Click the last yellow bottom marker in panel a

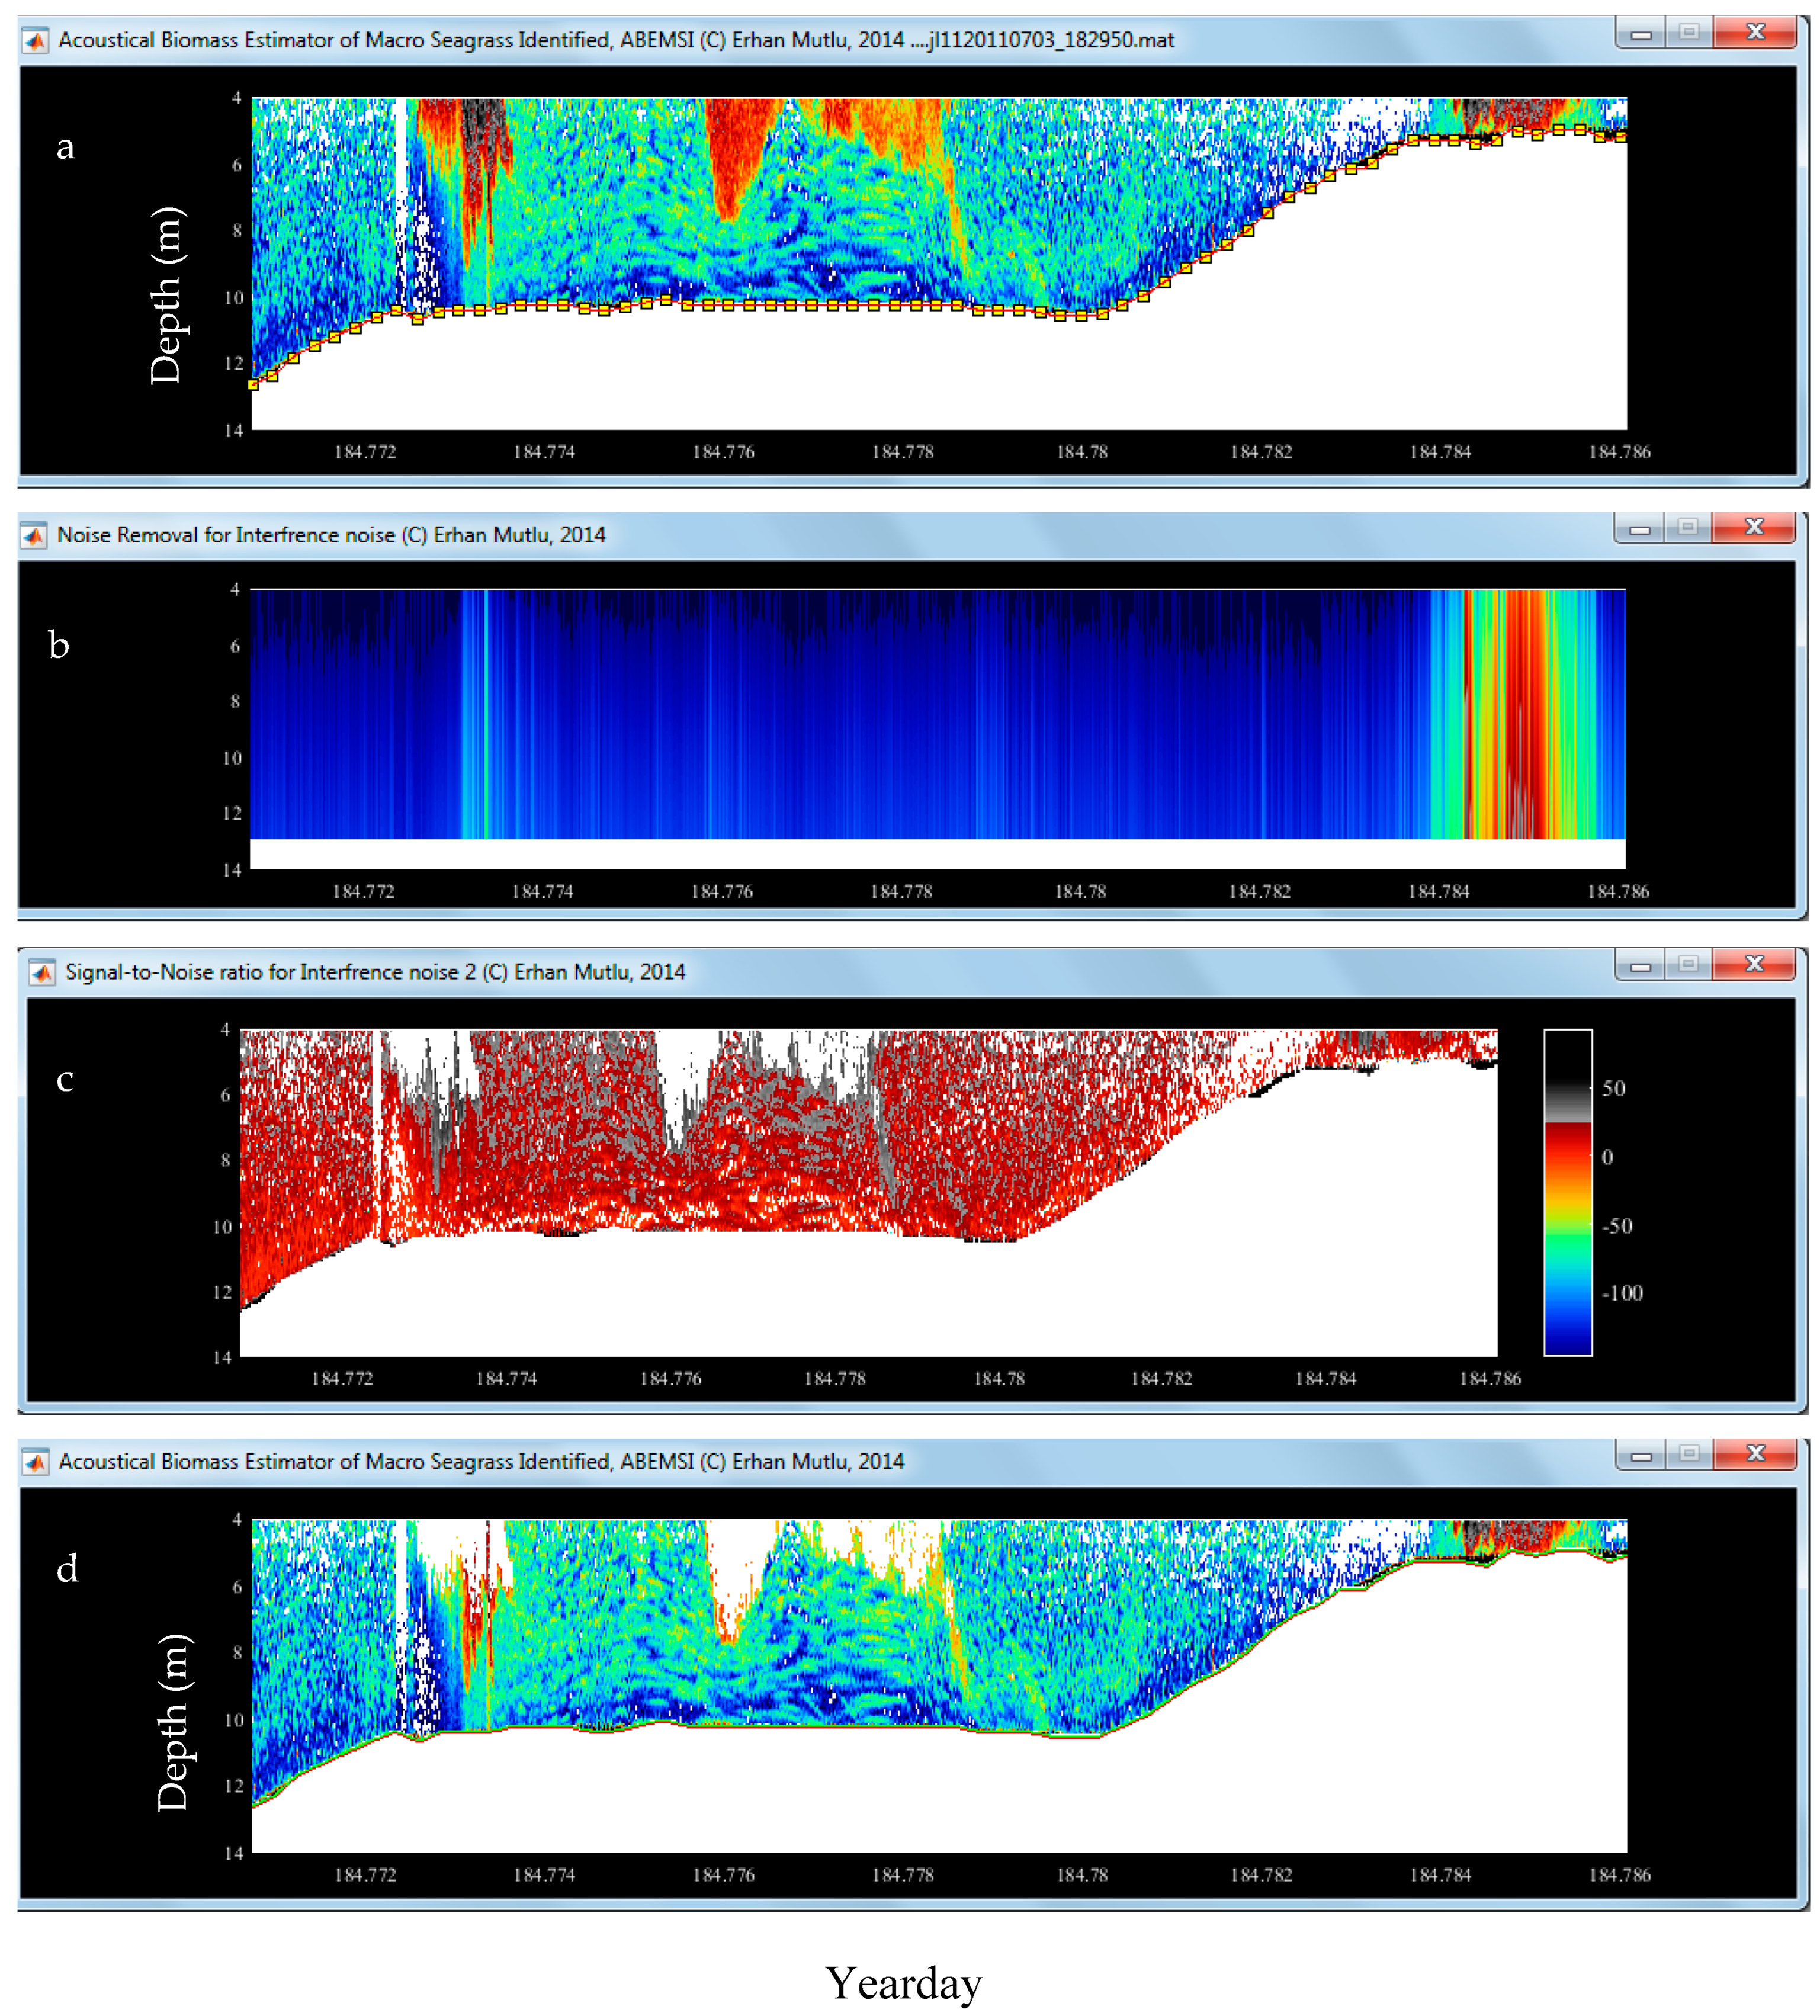click(1621, 136)
